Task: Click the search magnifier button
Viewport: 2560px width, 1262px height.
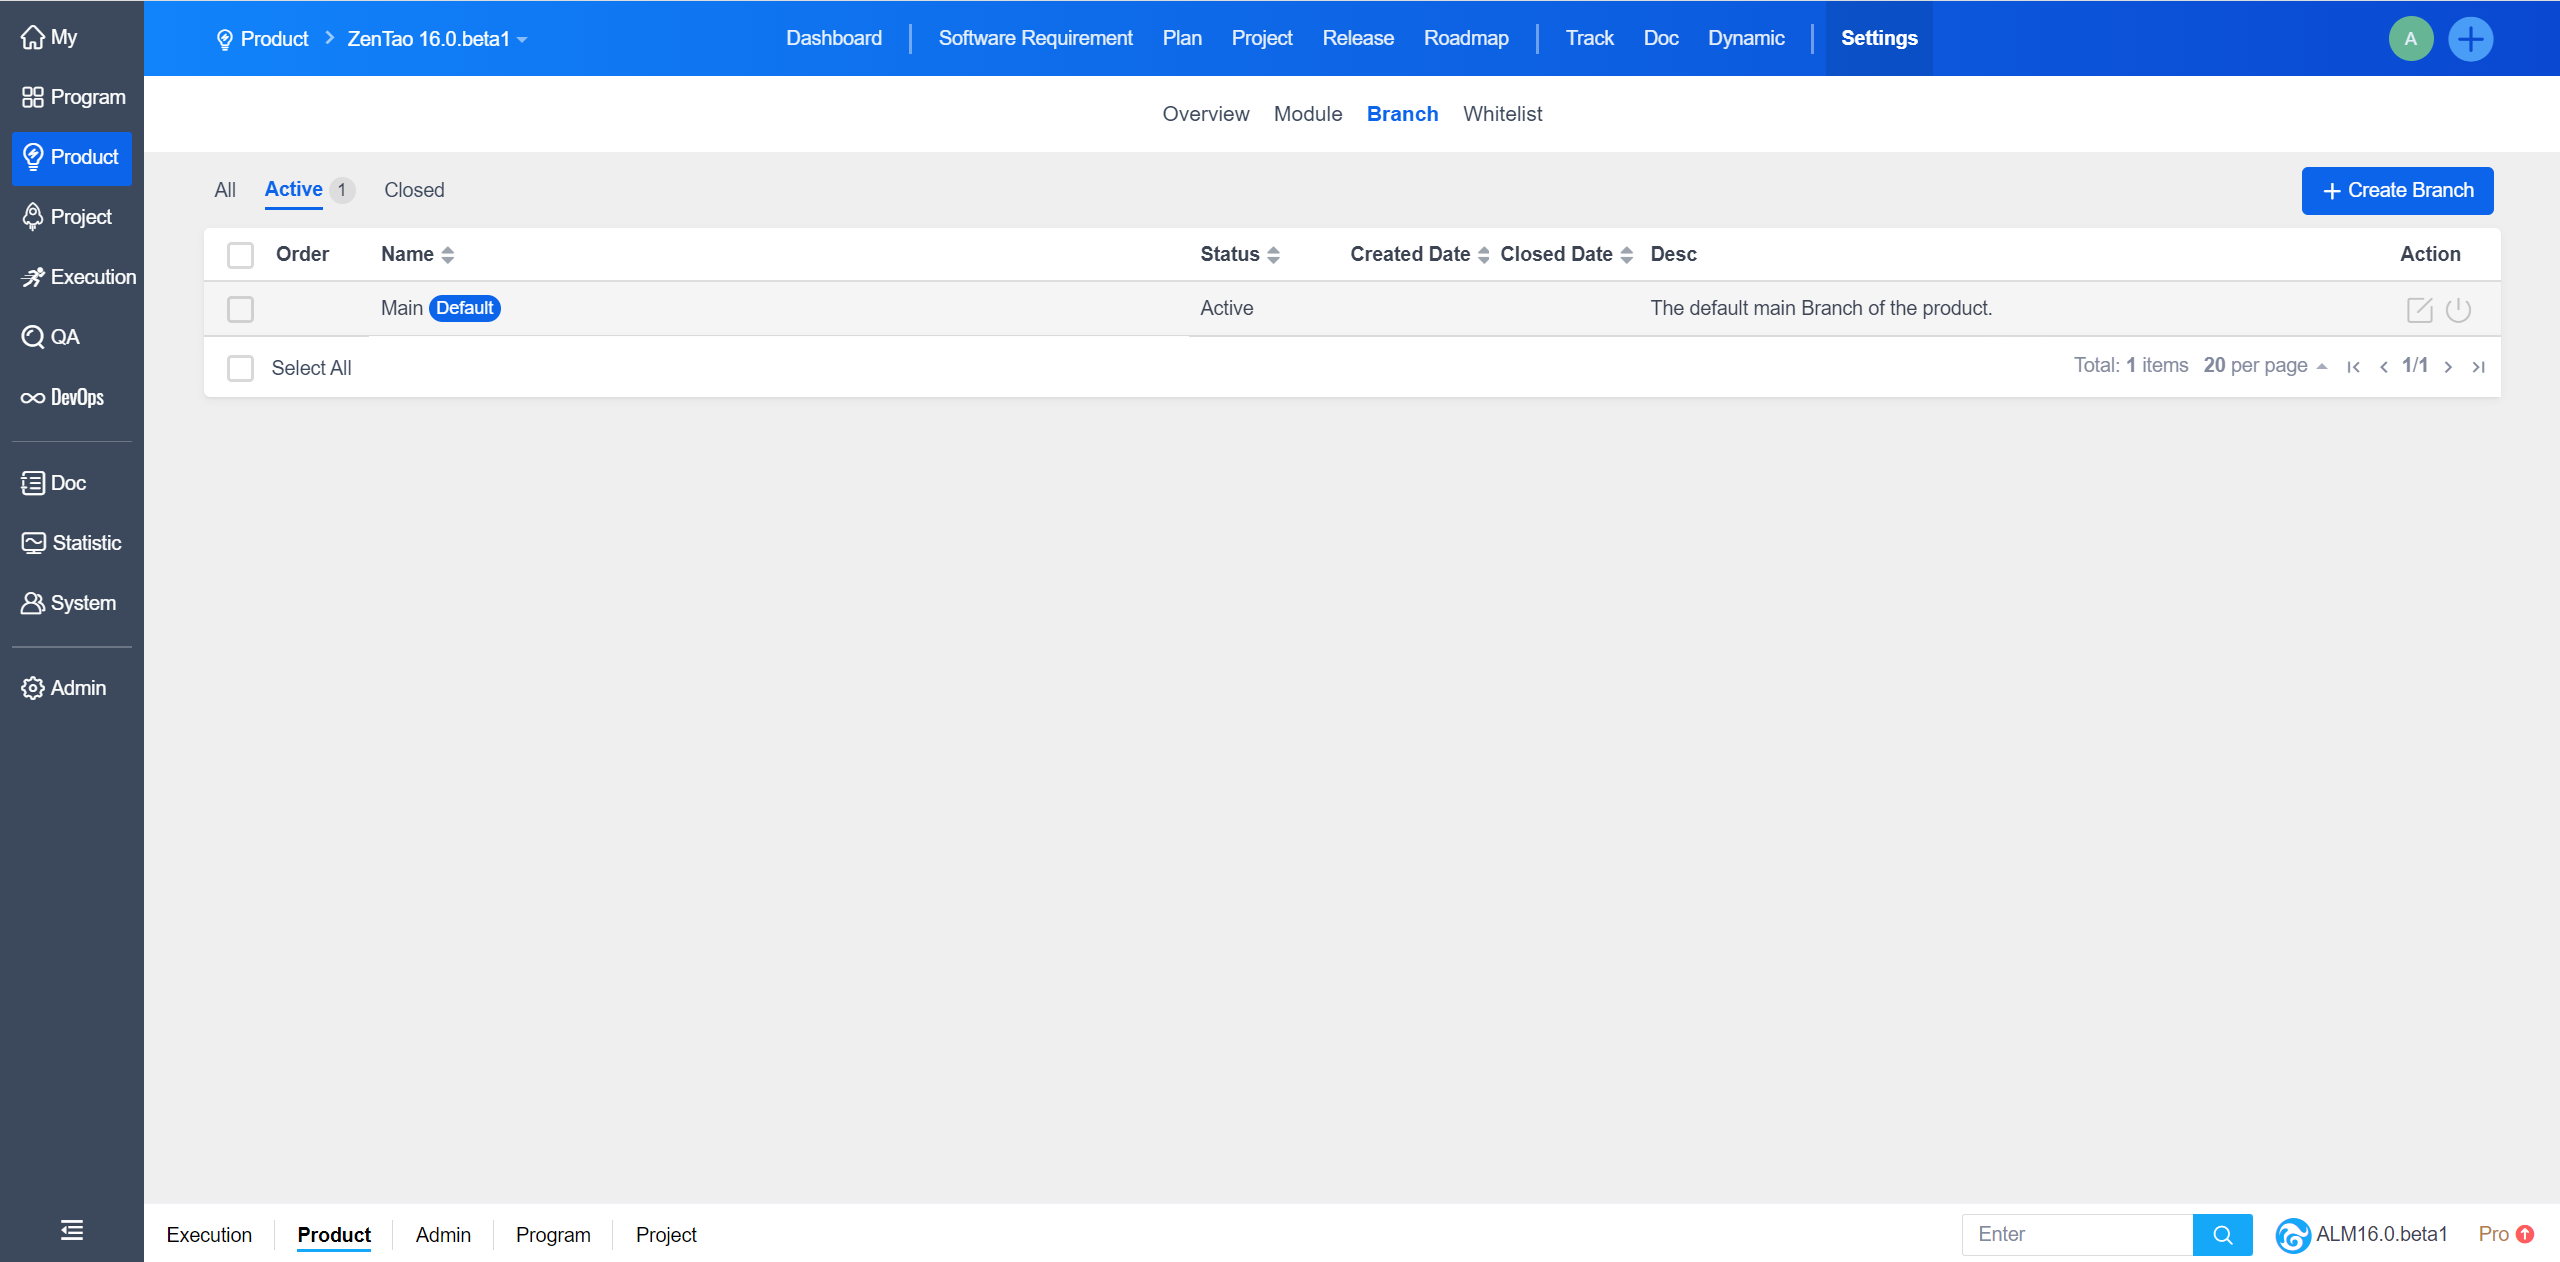Action: pos(2222,1234)
